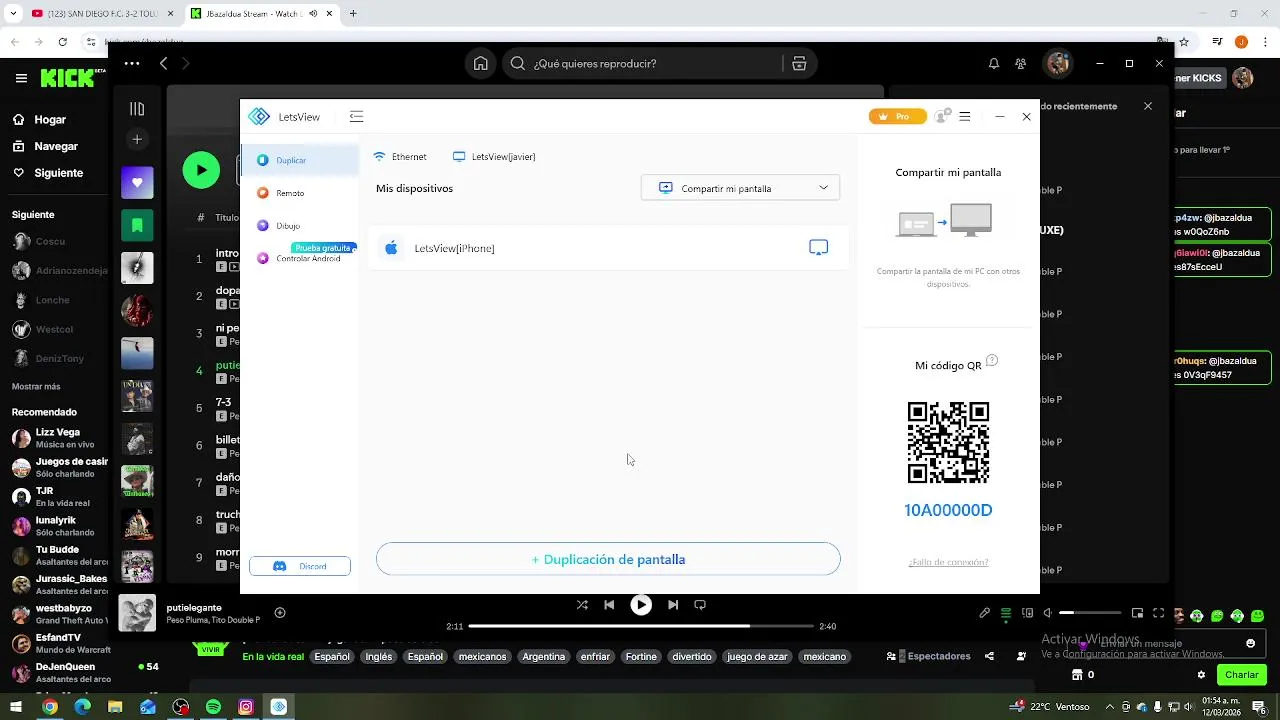Click screen mirror icon for LetsView[iPhone]

tap(818, 248)
